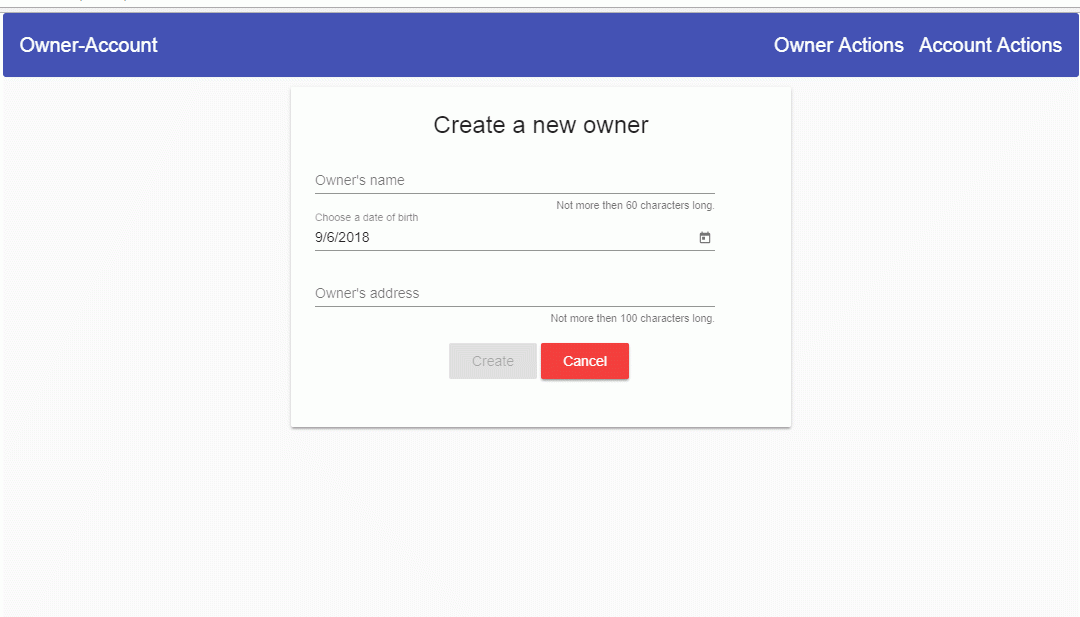Screen dimensions: 1080x617
Task: Open the date of birth calendar picker
Action: pyautogui.click(x=705, y=238)
